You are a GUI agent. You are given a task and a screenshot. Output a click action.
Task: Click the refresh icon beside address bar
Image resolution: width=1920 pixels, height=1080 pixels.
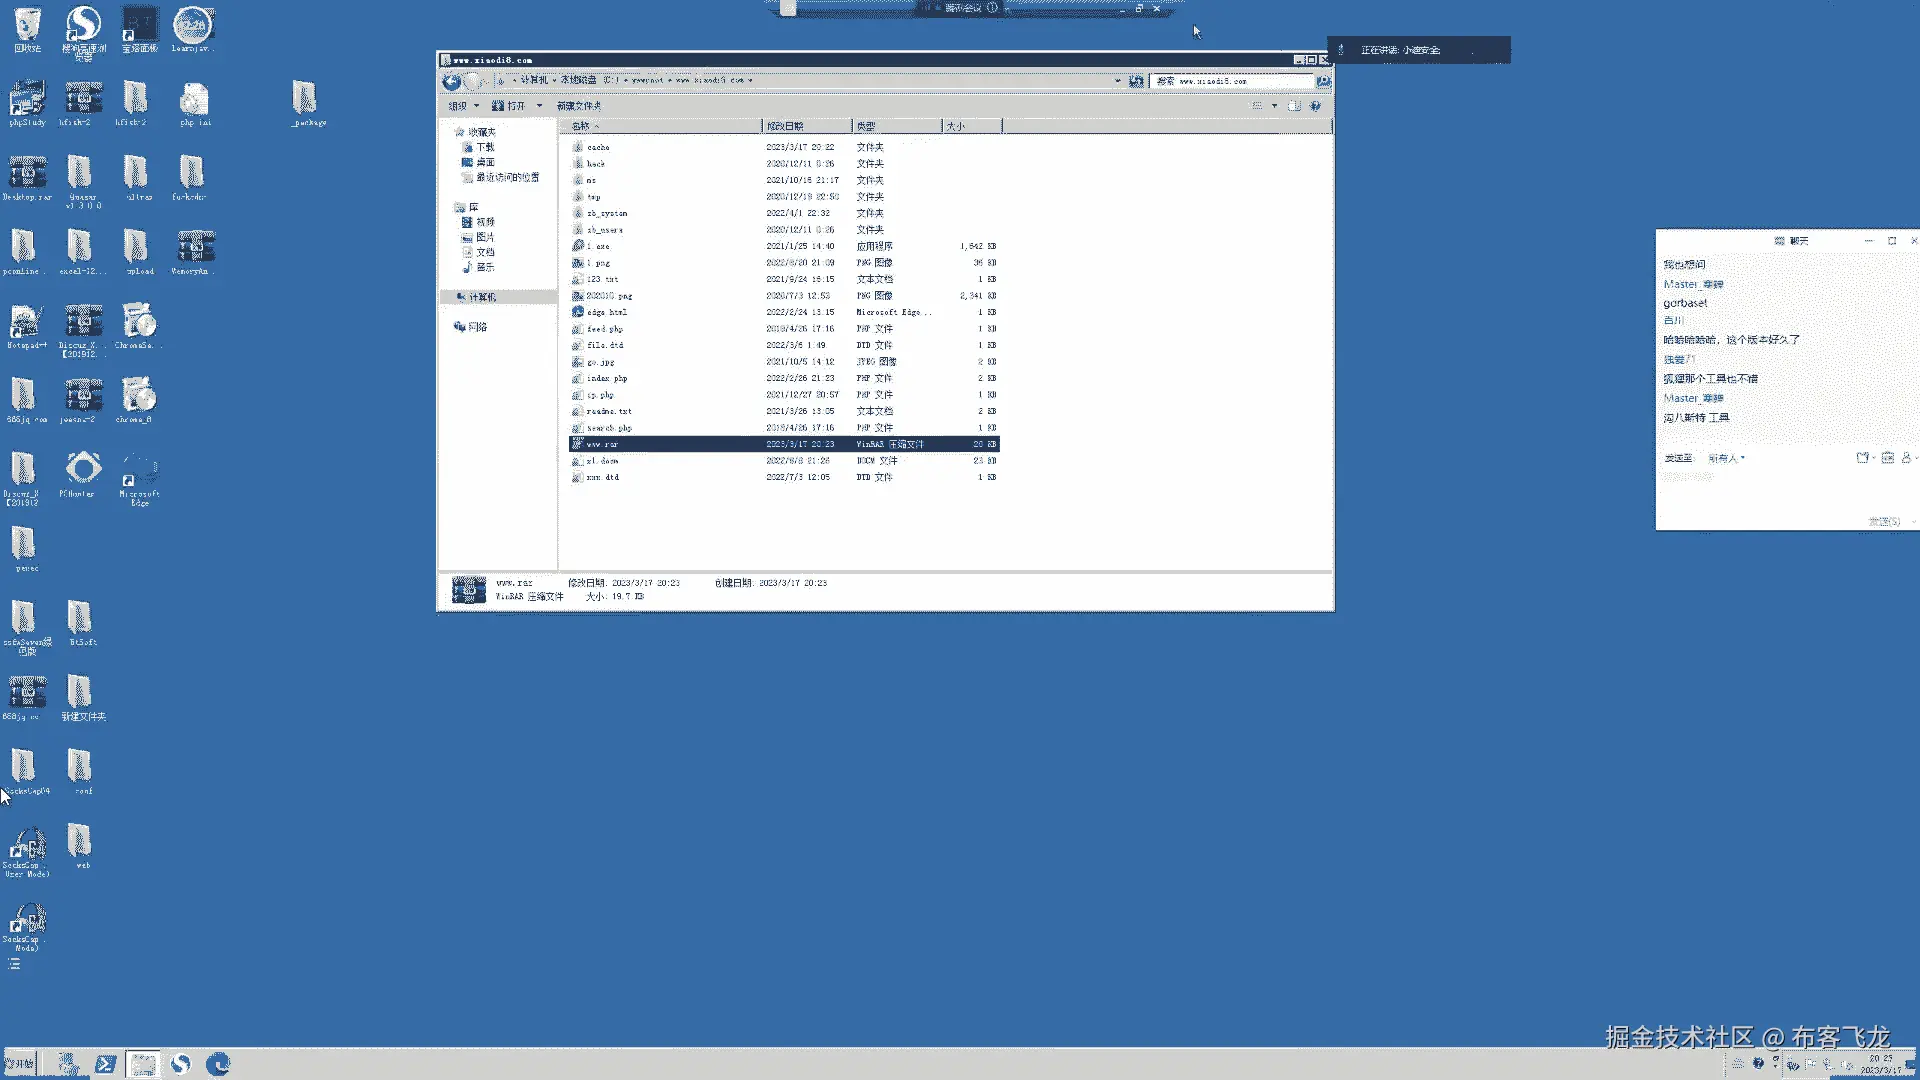(1136, 81)
